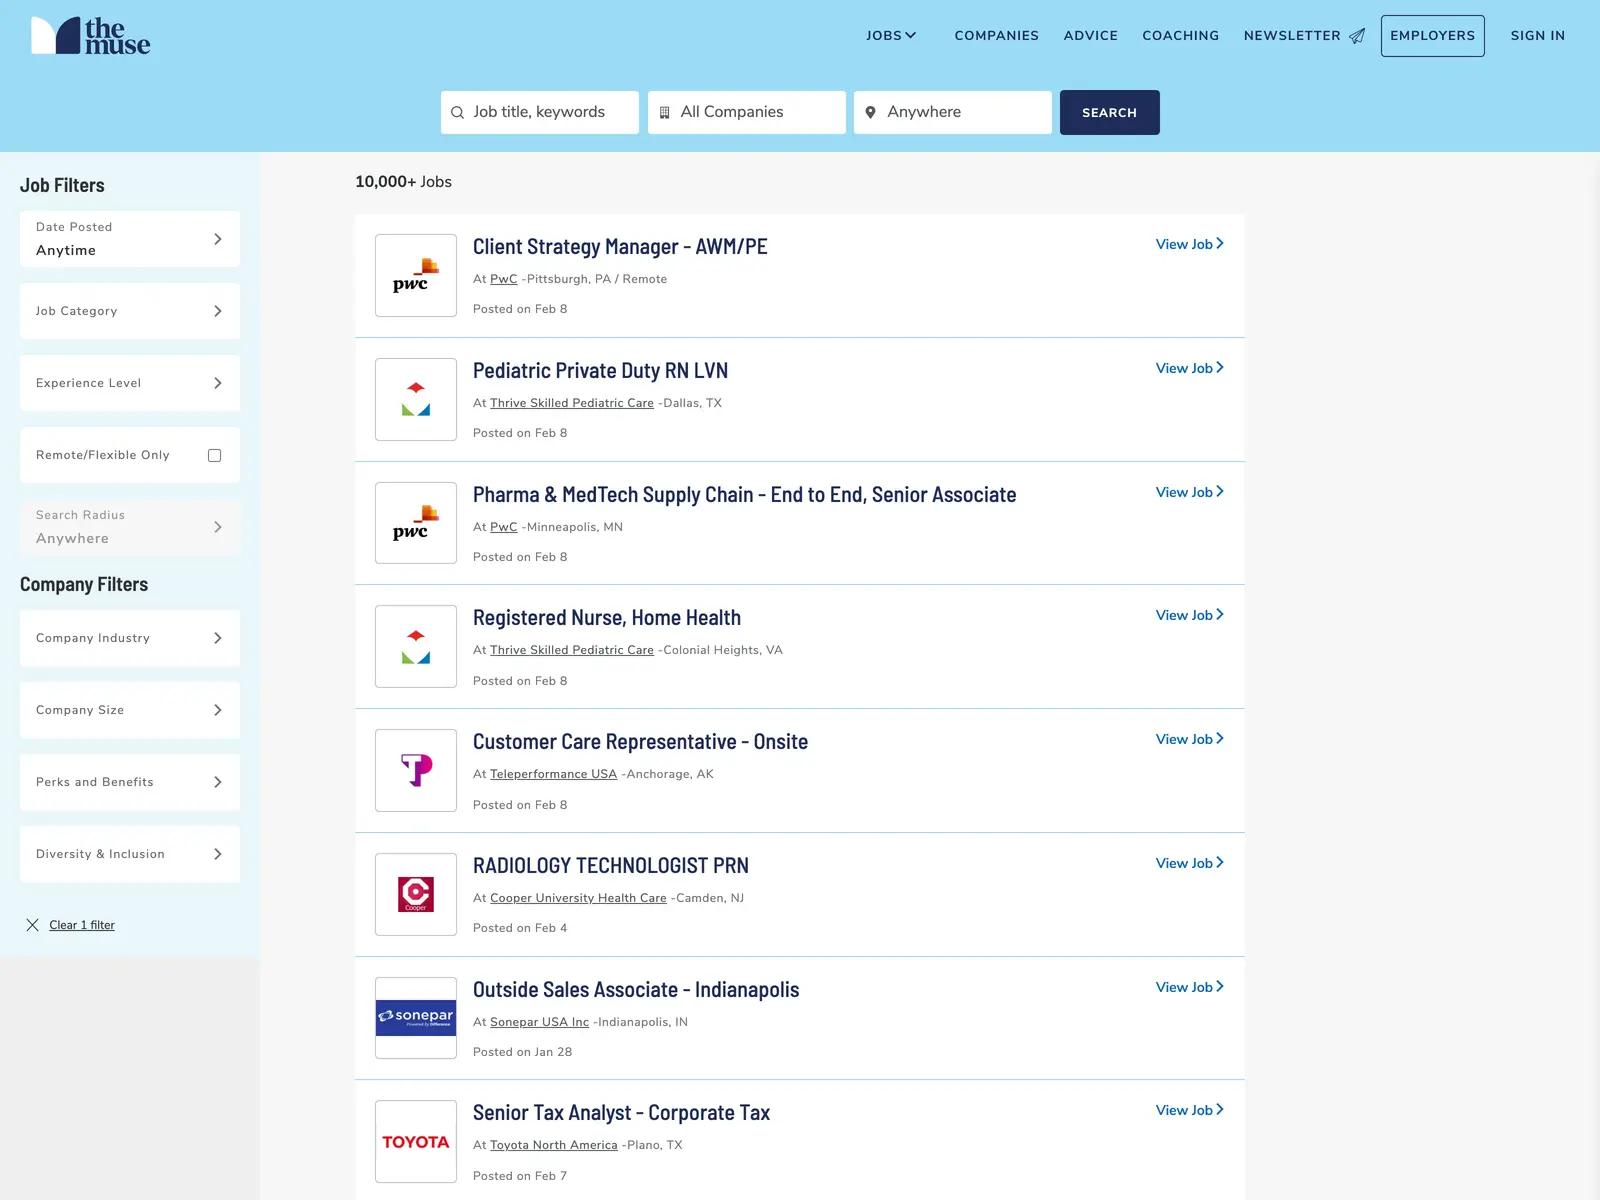View Job for Client Strategy Manager
Viewport: 1600px width, 1200px height.
pyautogui.click(x=1190, y=244)
